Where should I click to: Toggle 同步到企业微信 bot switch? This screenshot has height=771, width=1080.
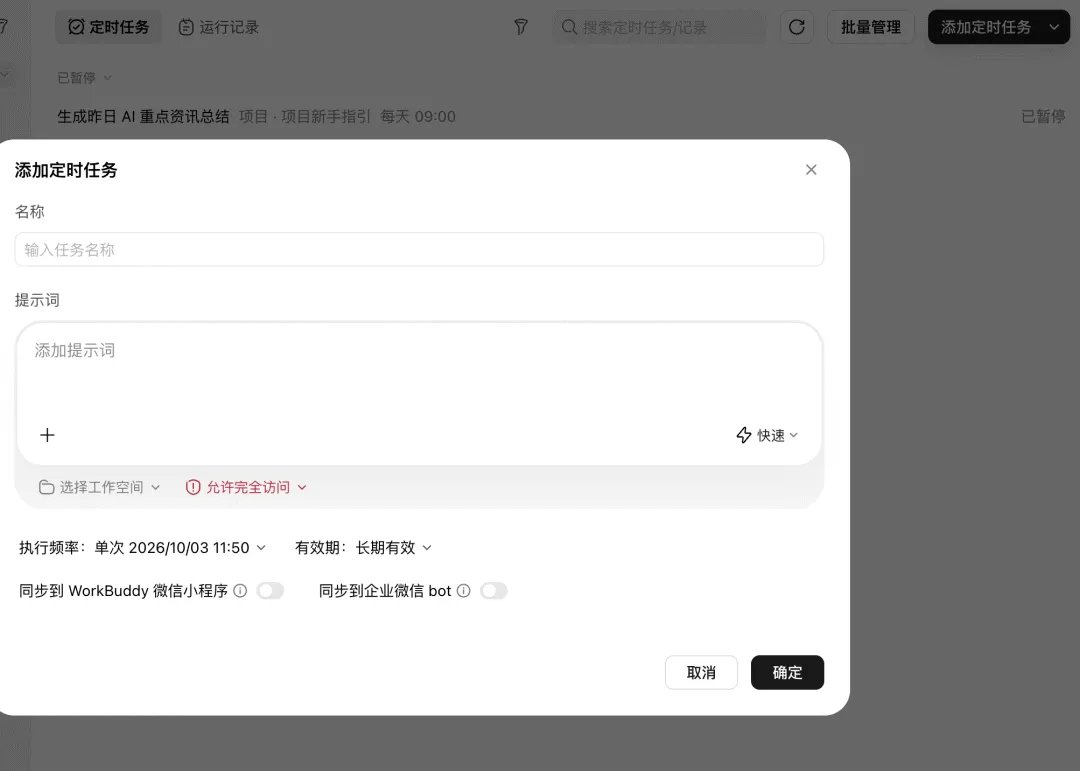click(494, 590)
